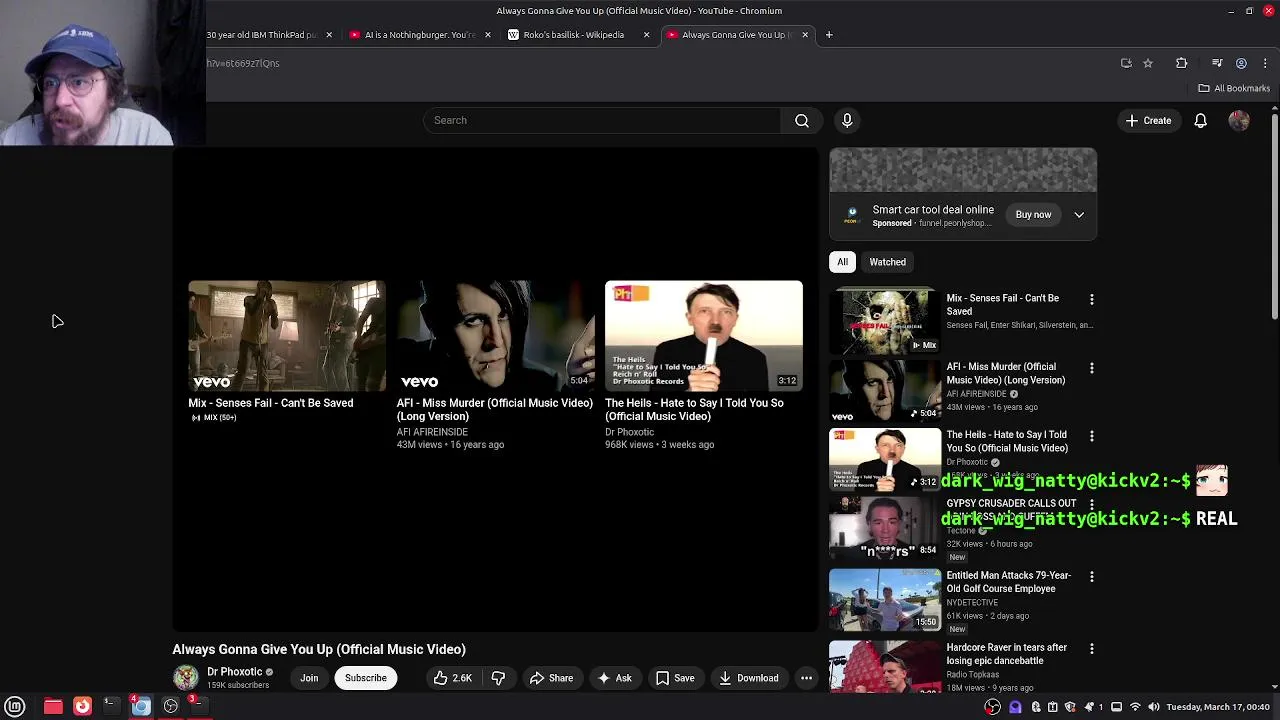
Task: Install this page as an app icon
Action: point(1126,63)
